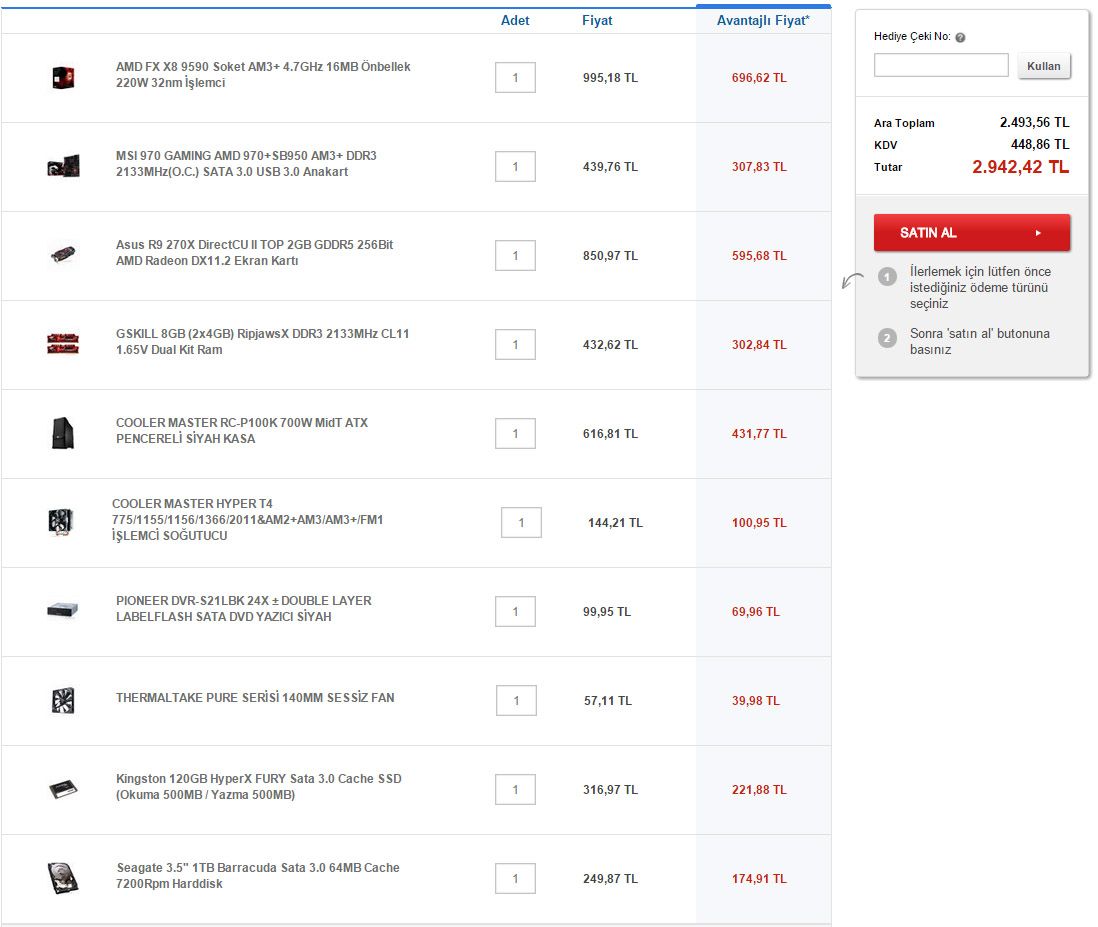Click the Asus R9 270X graphics card image

point(63,255)
